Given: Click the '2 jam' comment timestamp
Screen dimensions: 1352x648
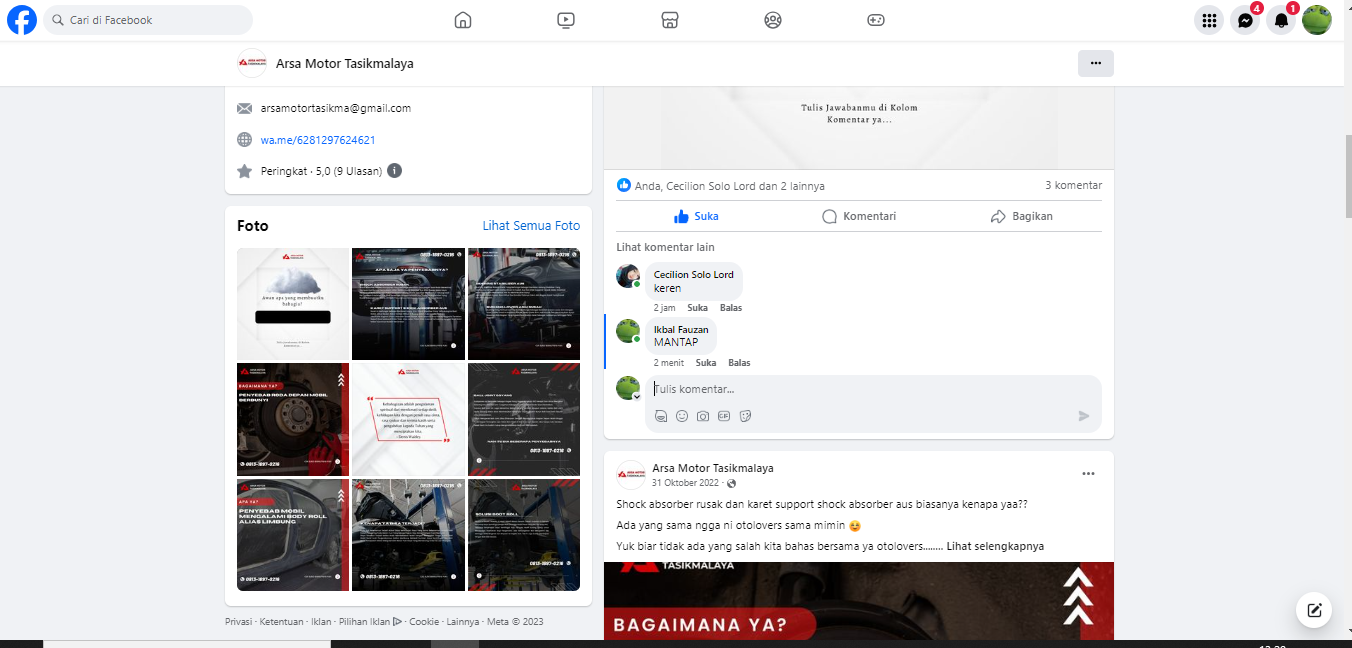Looking at the screenshot, I should point(664,308).
